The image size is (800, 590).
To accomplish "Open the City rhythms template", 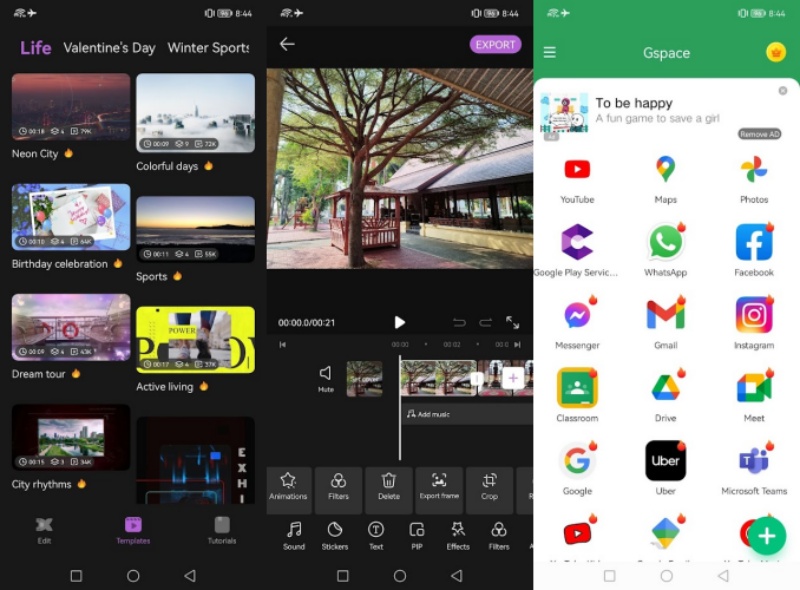I will point(71,437).
